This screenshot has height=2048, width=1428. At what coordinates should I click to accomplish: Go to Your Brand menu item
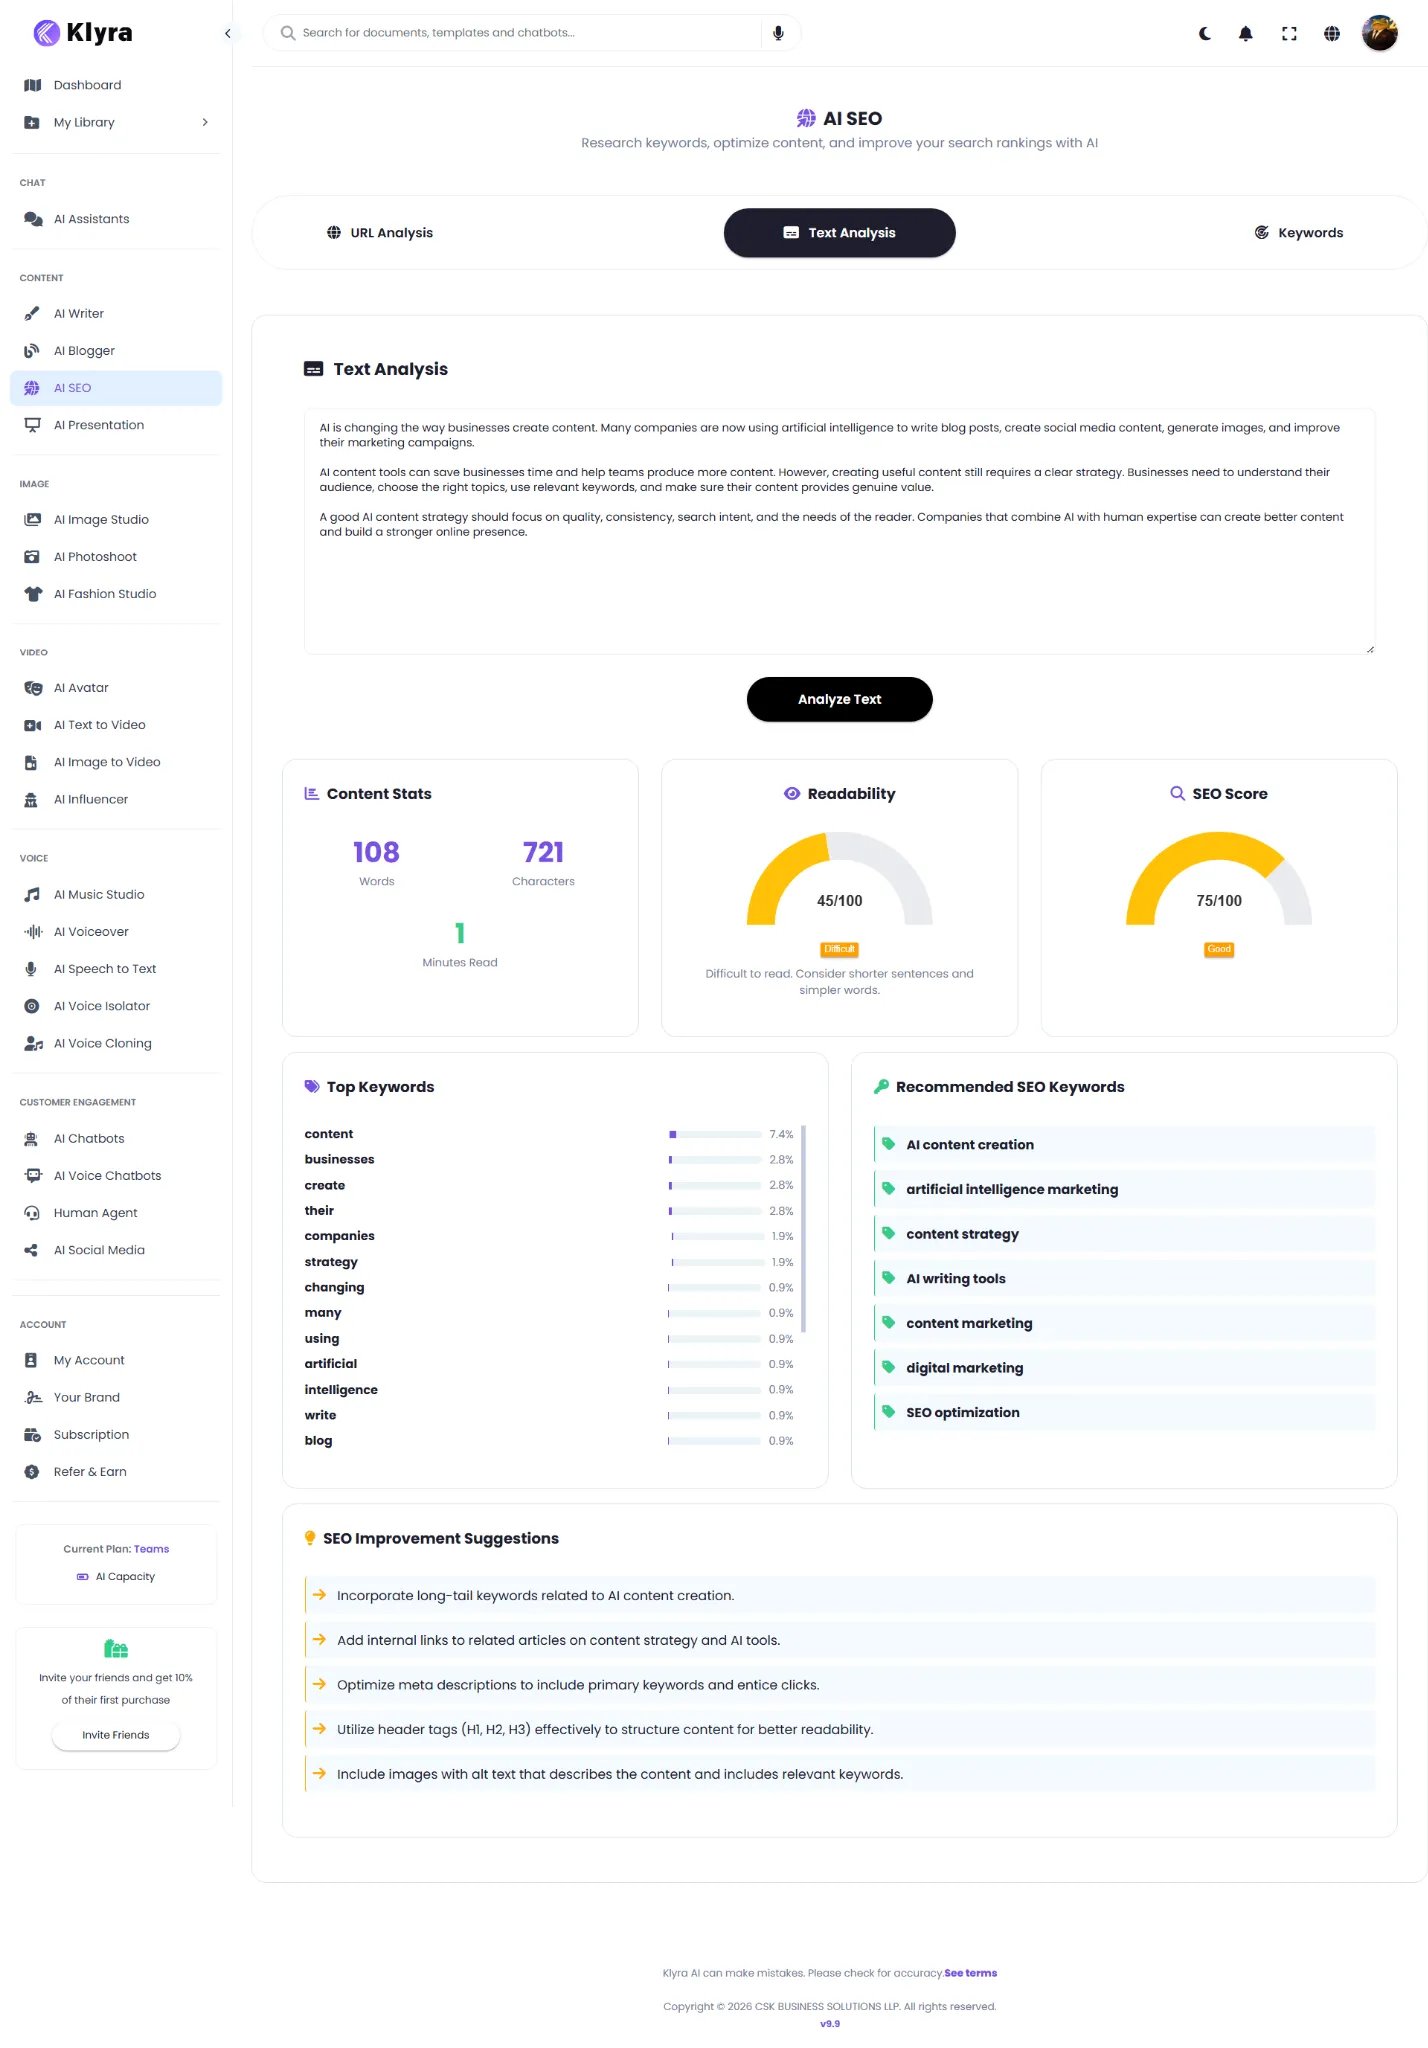click(x=116, y=1397)
